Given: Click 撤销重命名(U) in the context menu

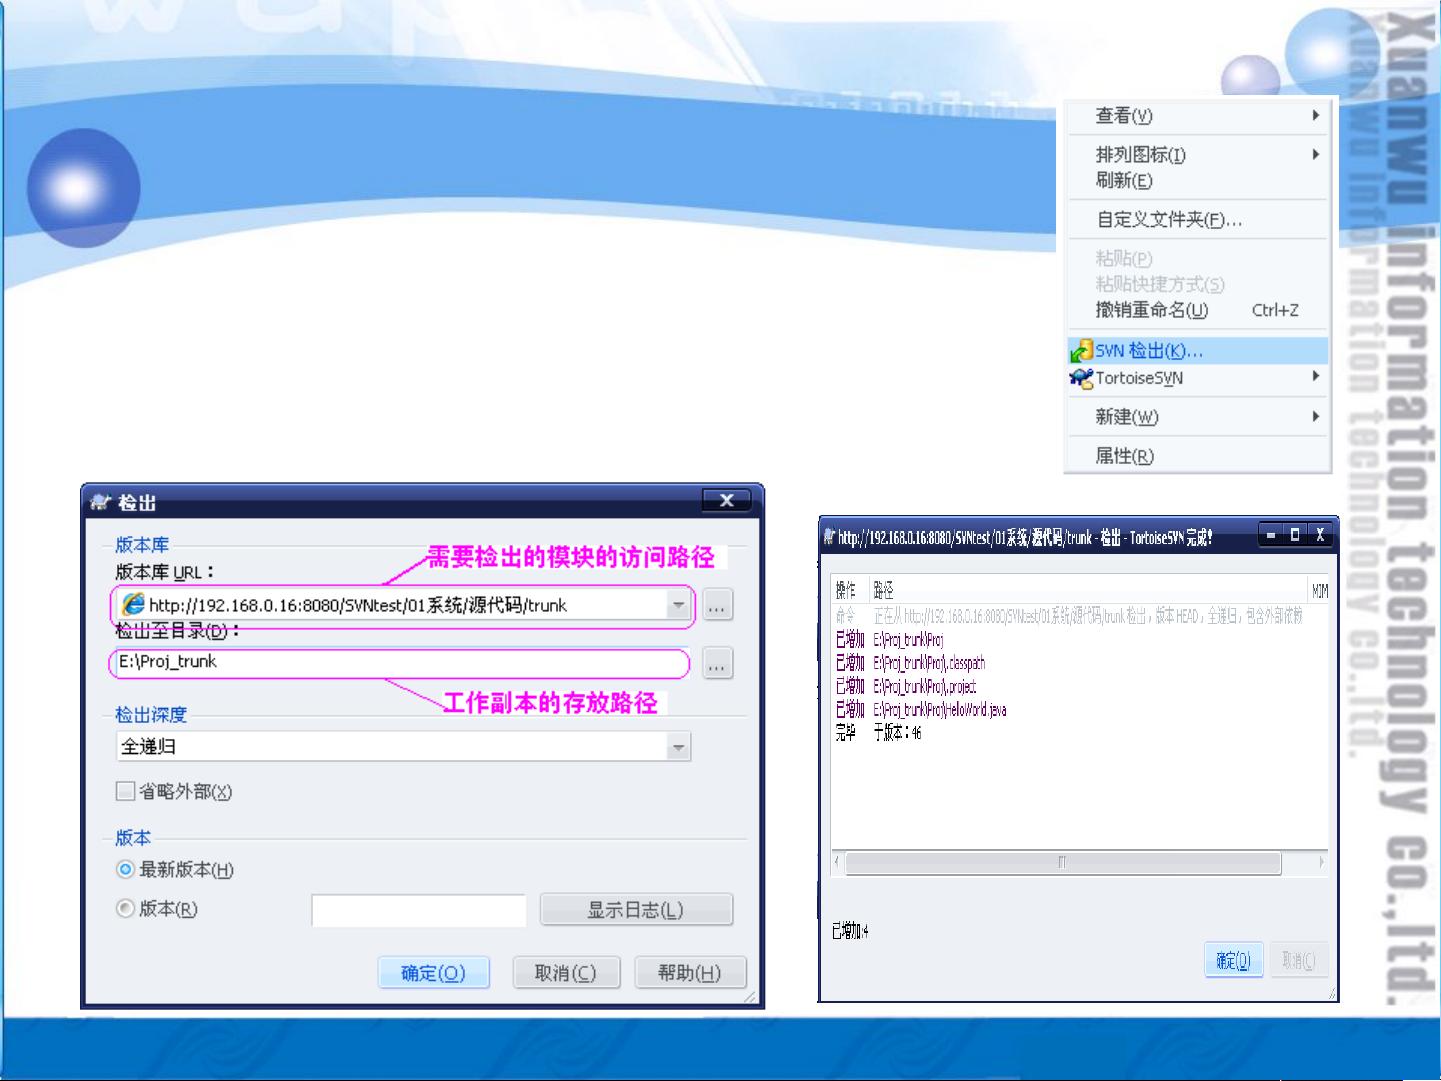Looking at the screenshot, I should point(1198,311).
